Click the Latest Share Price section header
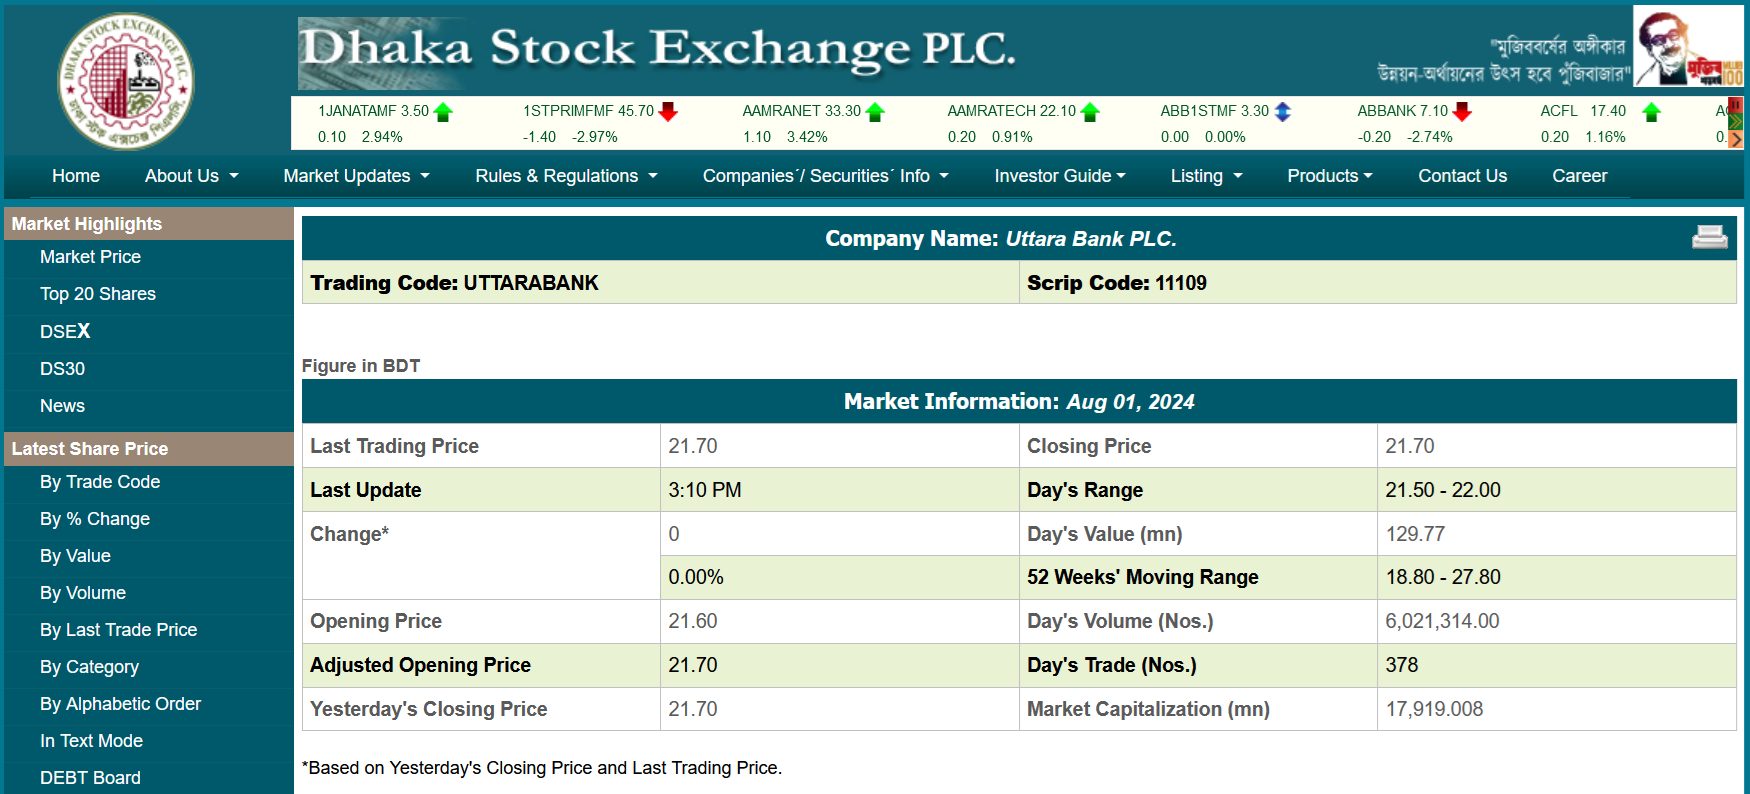Screen dimensions: 1750x794 click(149, 449)
